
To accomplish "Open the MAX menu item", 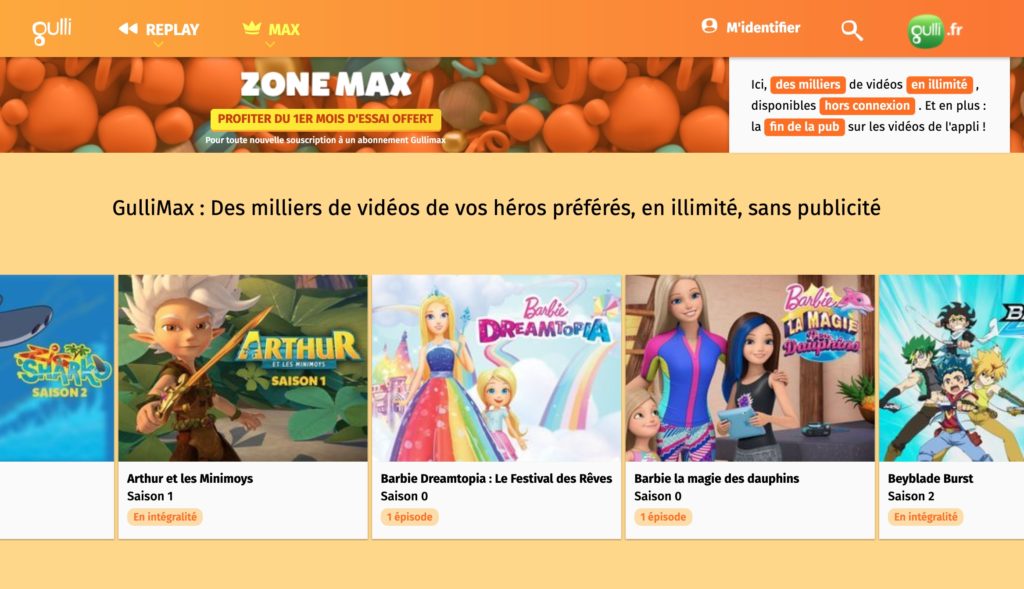I will coord(284,29).
